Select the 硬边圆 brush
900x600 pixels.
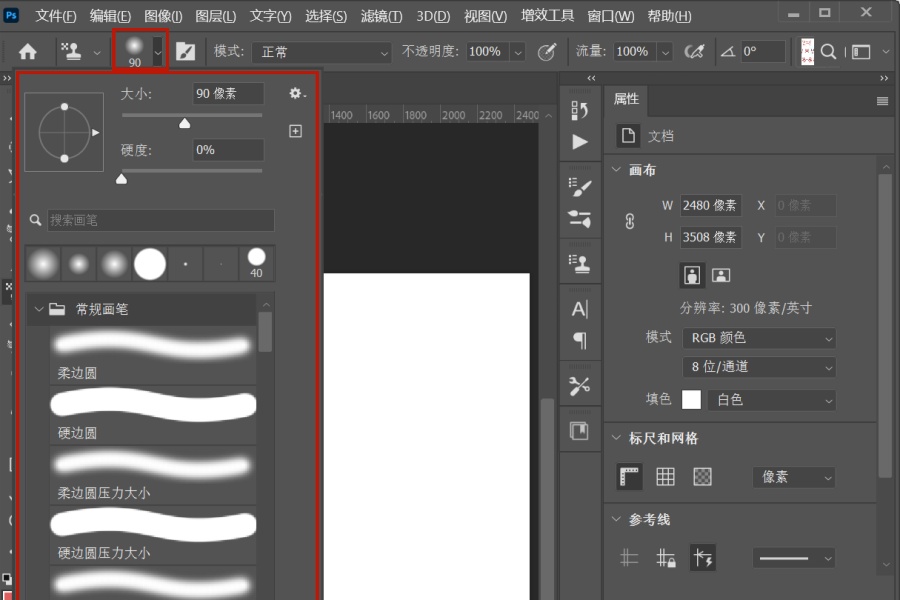pyautogui.click(x=153, y=415)
